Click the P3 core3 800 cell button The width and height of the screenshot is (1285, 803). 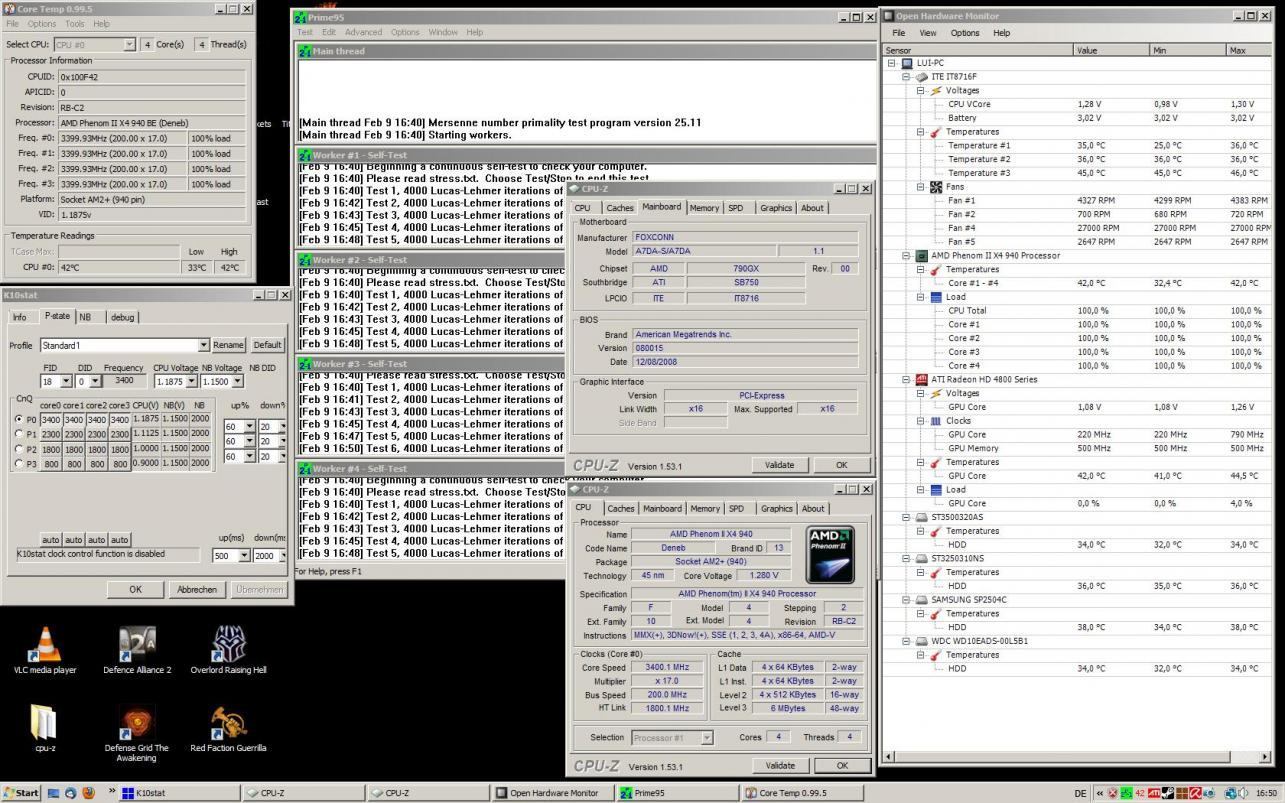pyautogui.click(x=119, y=464)
